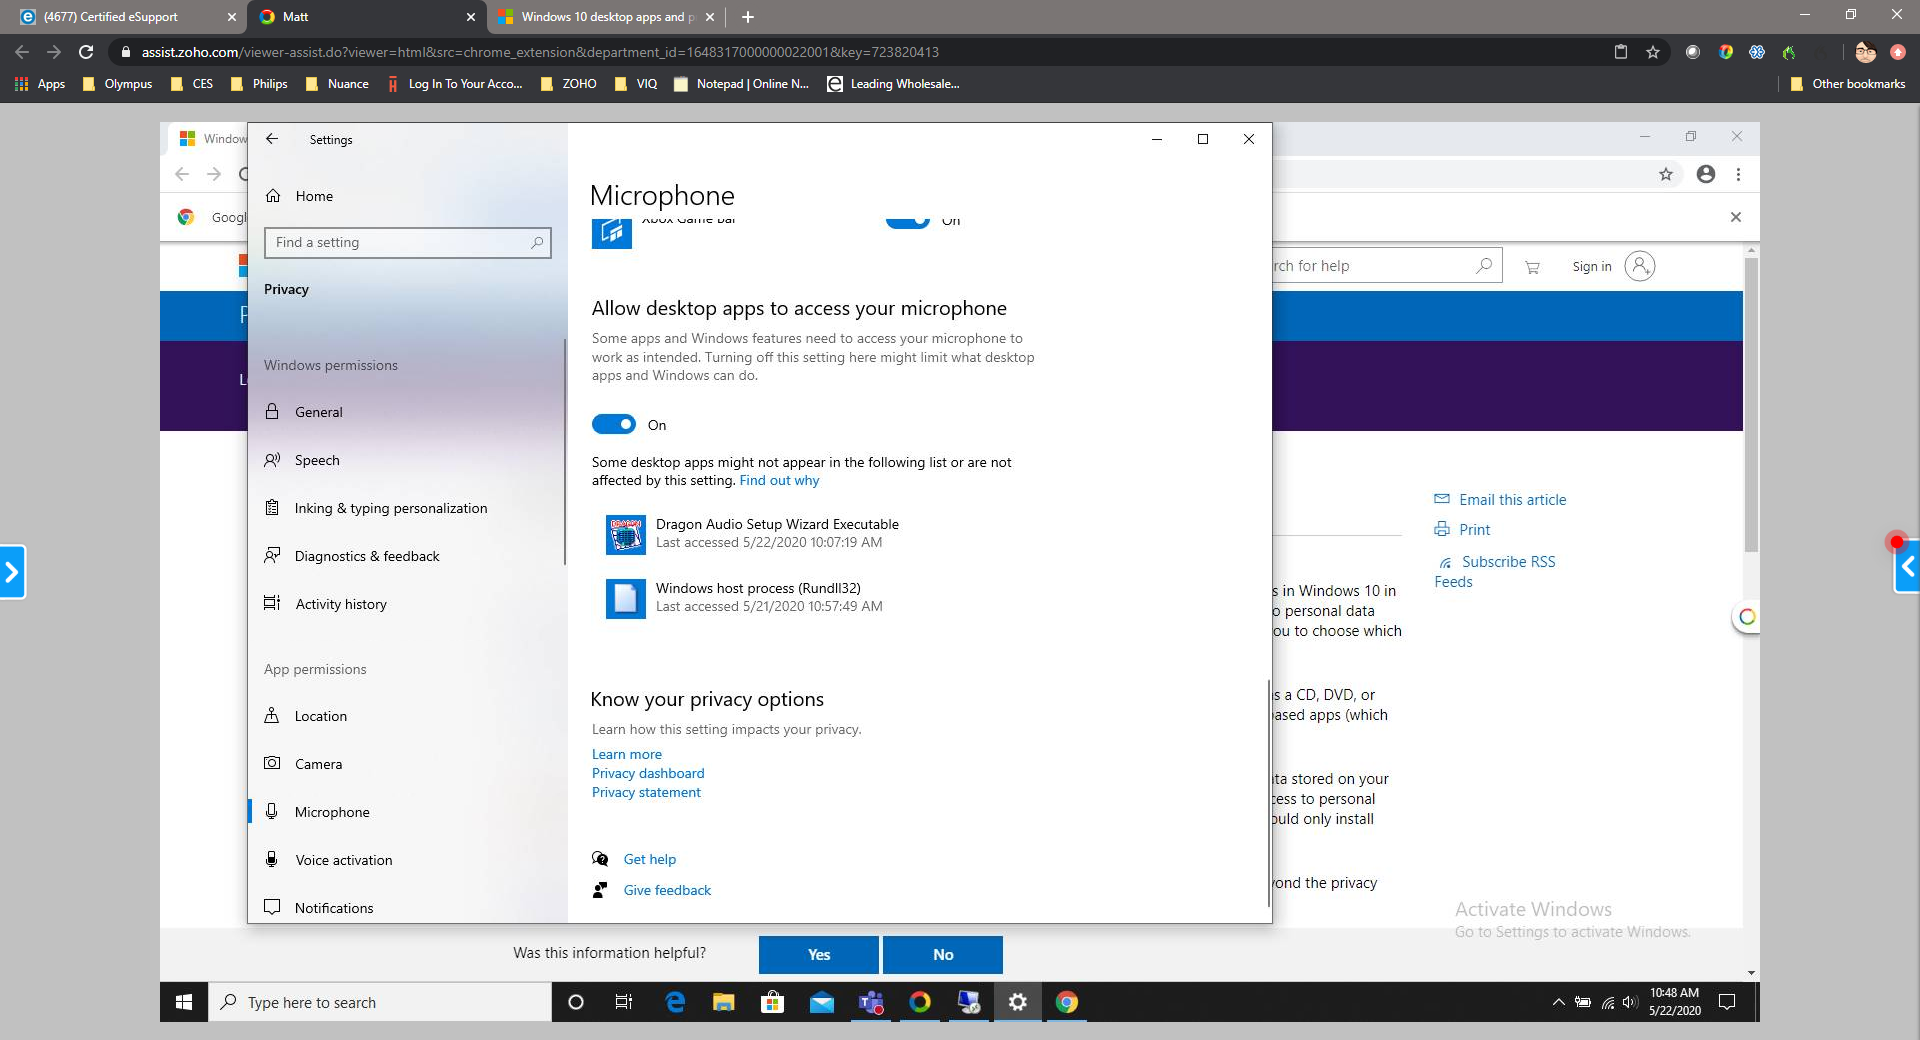Click the search for help magnifier
Image resolution: width=1920 pixels, height=1040 pixels.
click(1484, 266)
